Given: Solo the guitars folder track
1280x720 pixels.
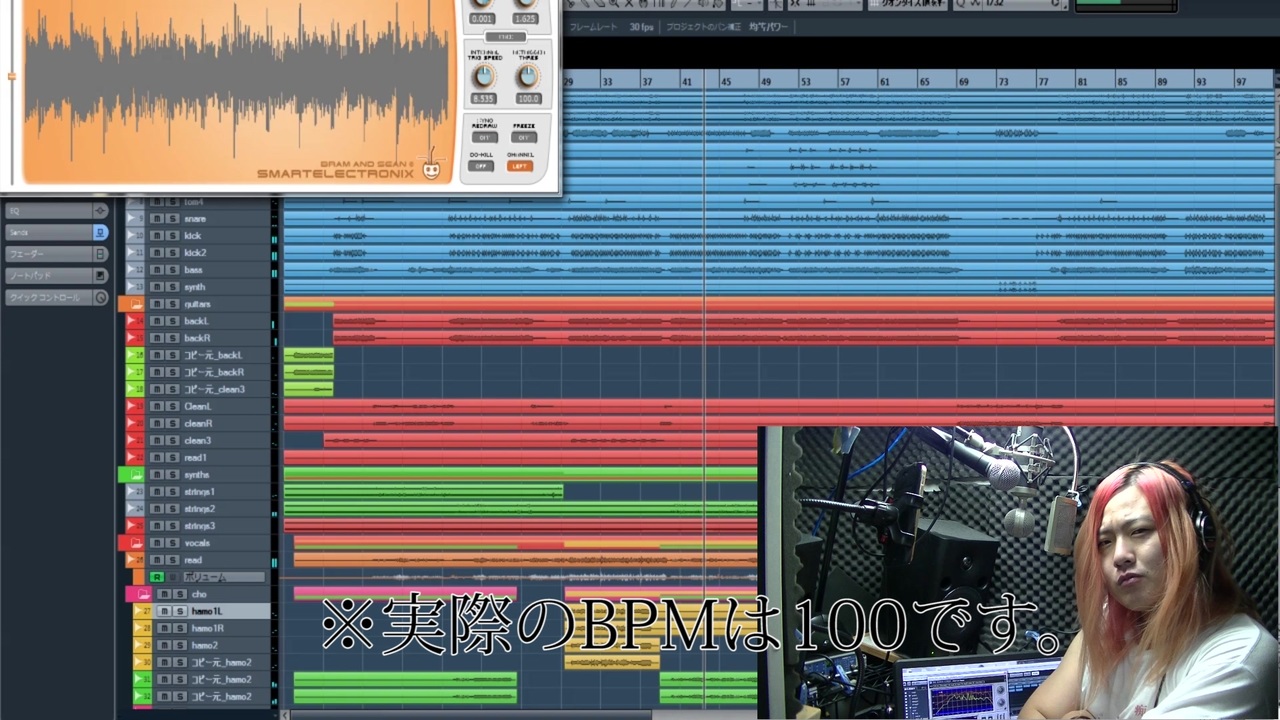Looking at the screenshot, I should (172, 304).
